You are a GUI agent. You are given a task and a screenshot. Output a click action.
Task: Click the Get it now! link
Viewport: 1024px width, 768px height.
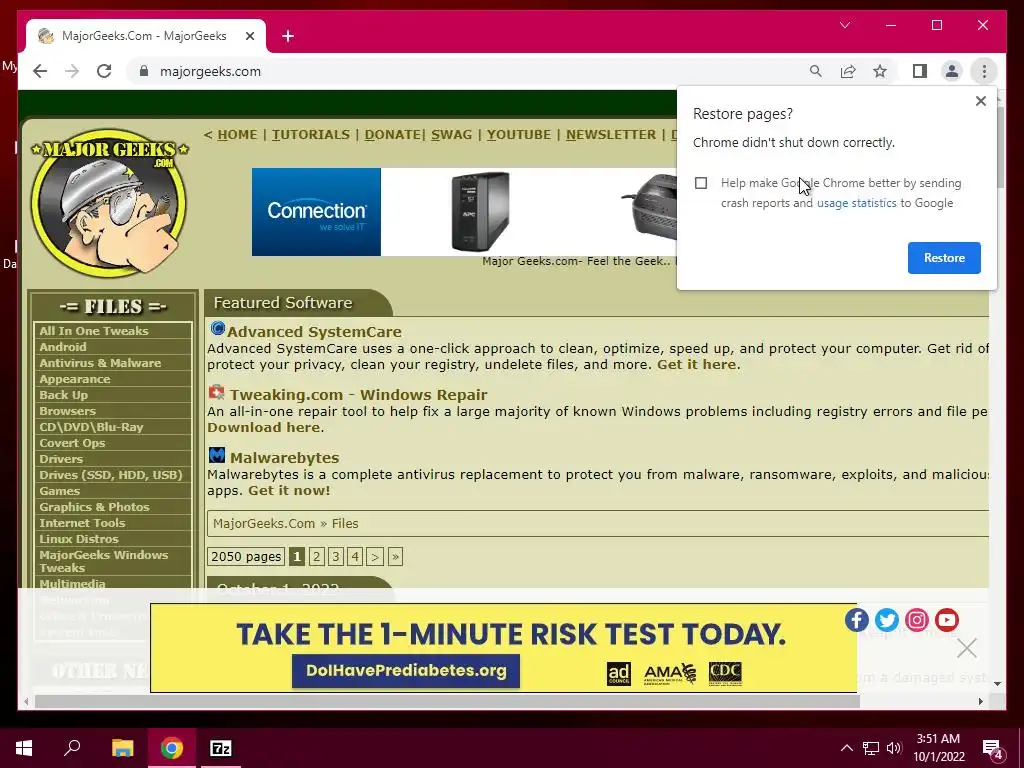289,490
